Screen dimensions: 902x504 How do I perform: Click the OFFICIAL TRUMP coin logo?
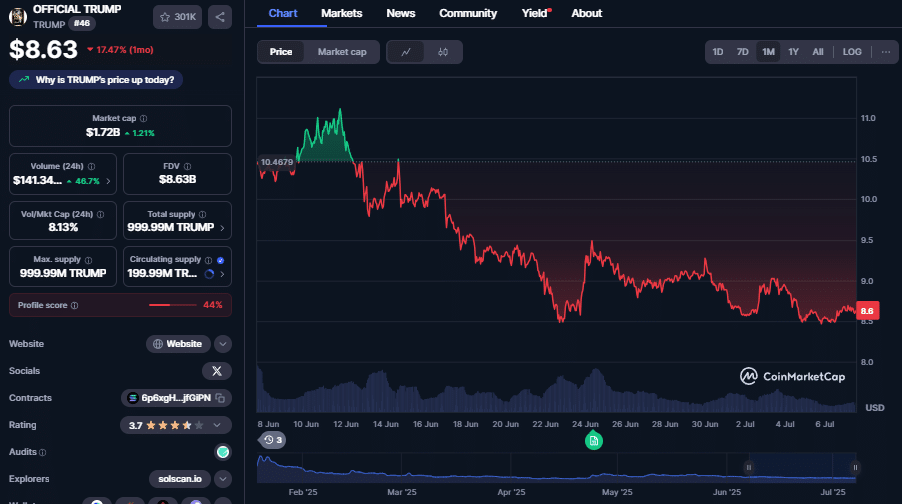pos(18,17)
